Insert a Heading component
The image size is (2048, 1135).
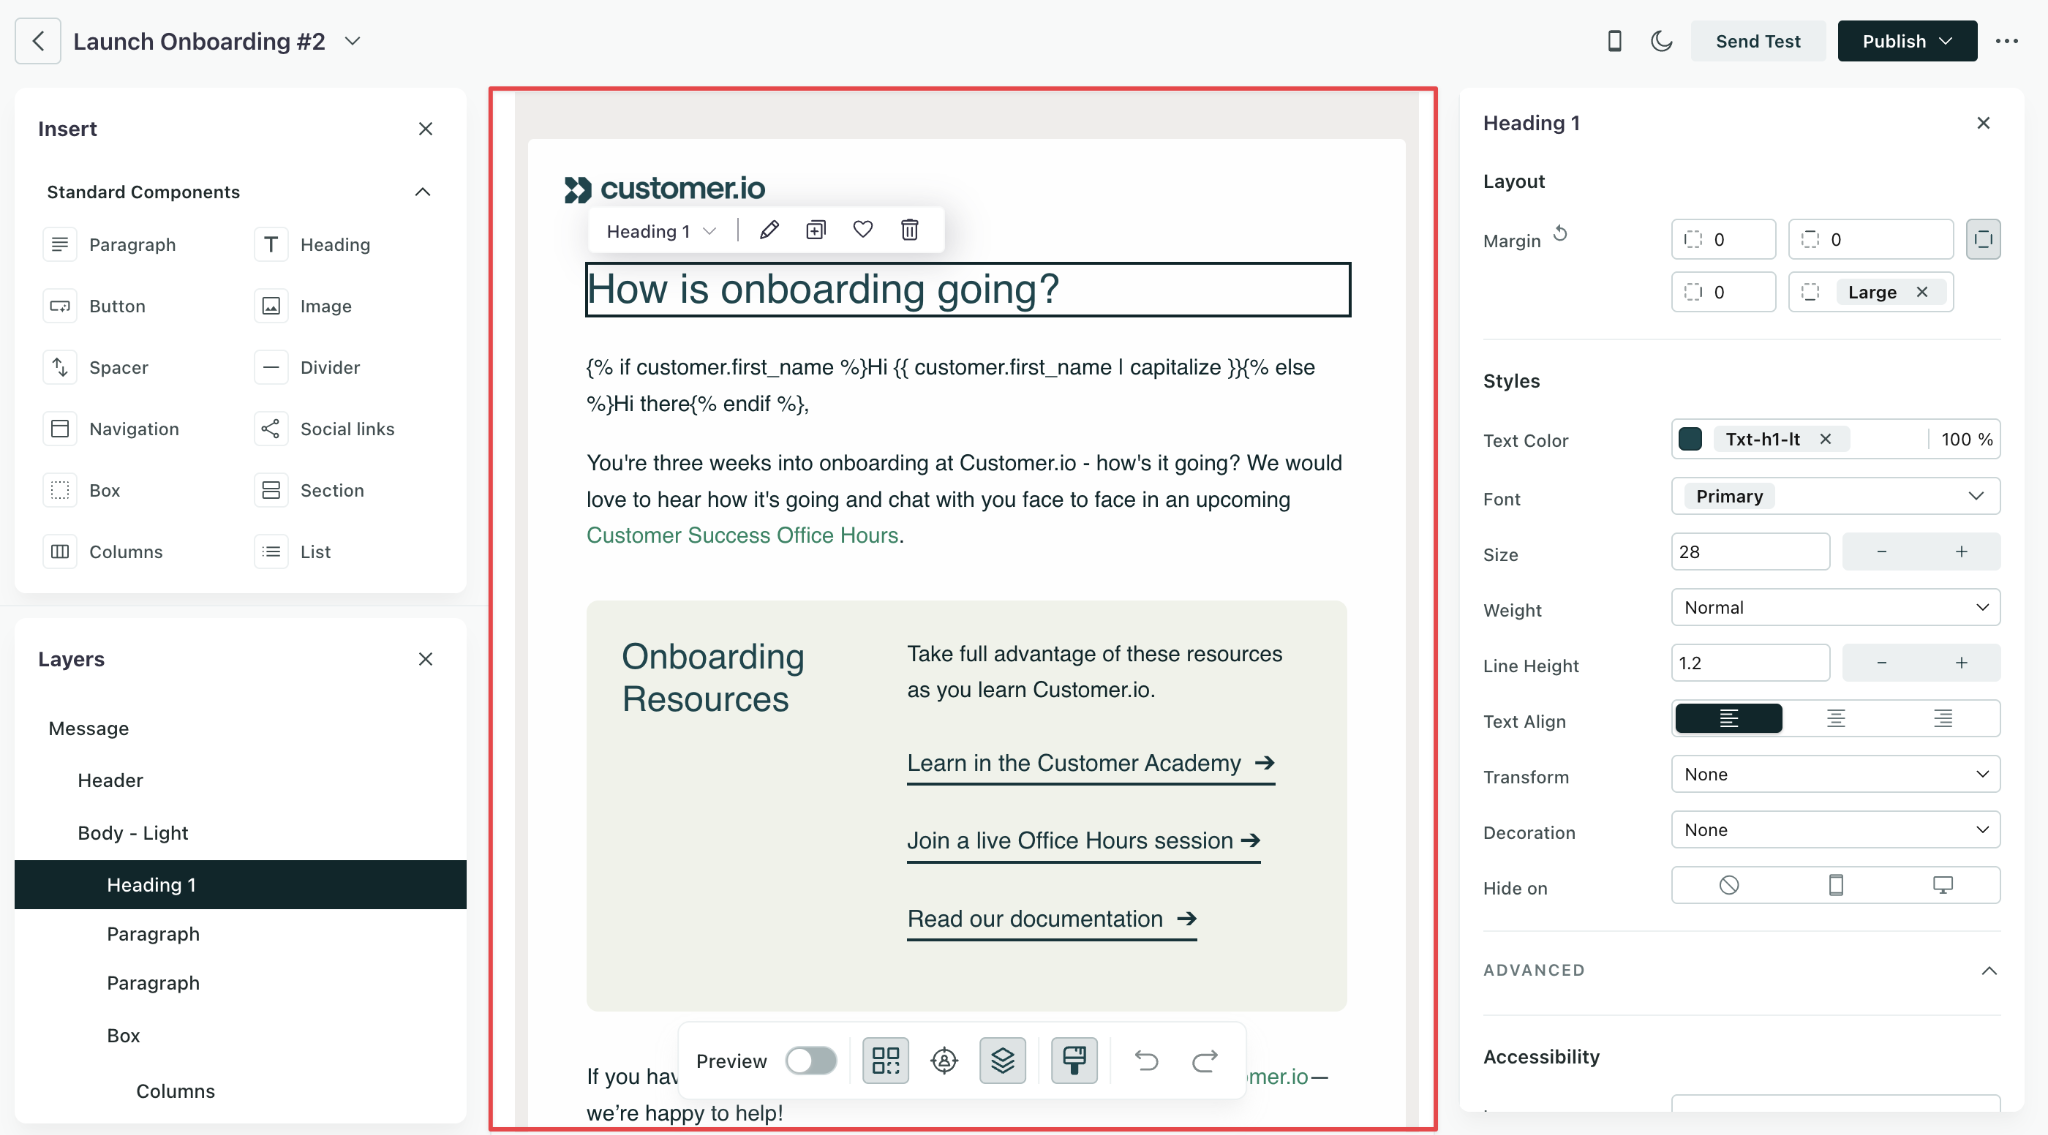[313, 245]
